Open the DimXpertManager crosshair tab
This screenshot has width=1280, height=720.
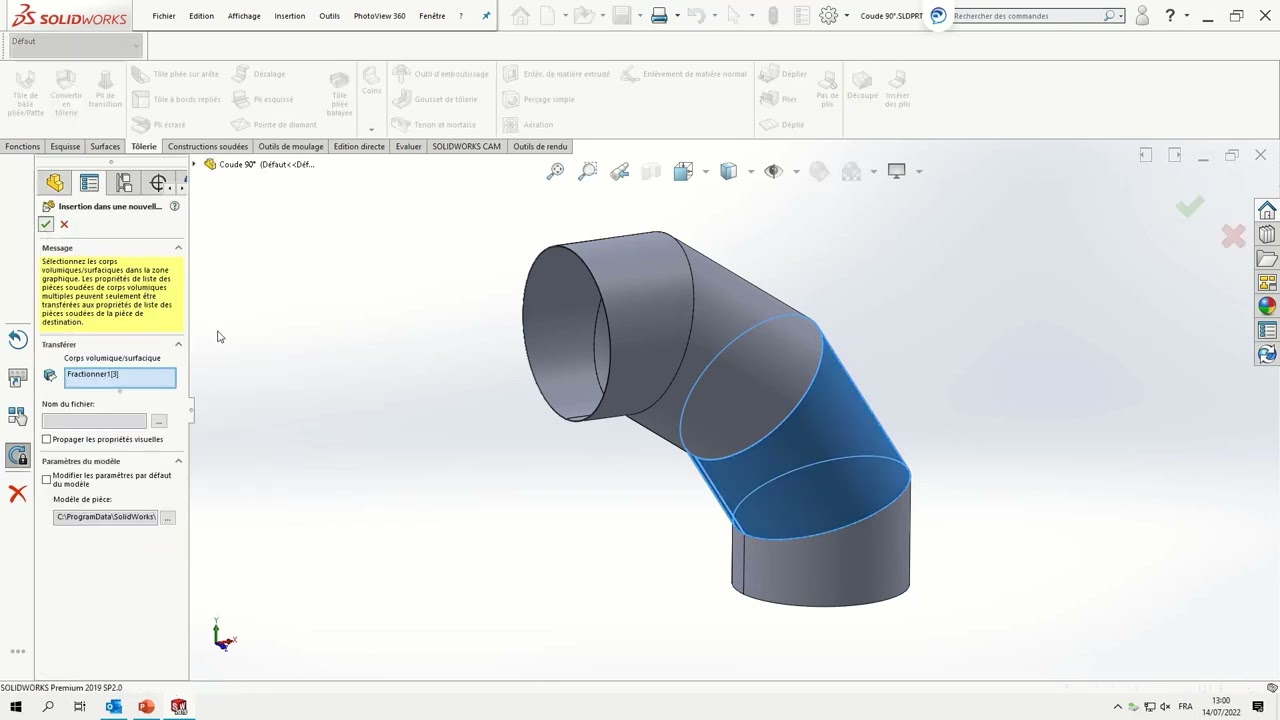point(158,183)
